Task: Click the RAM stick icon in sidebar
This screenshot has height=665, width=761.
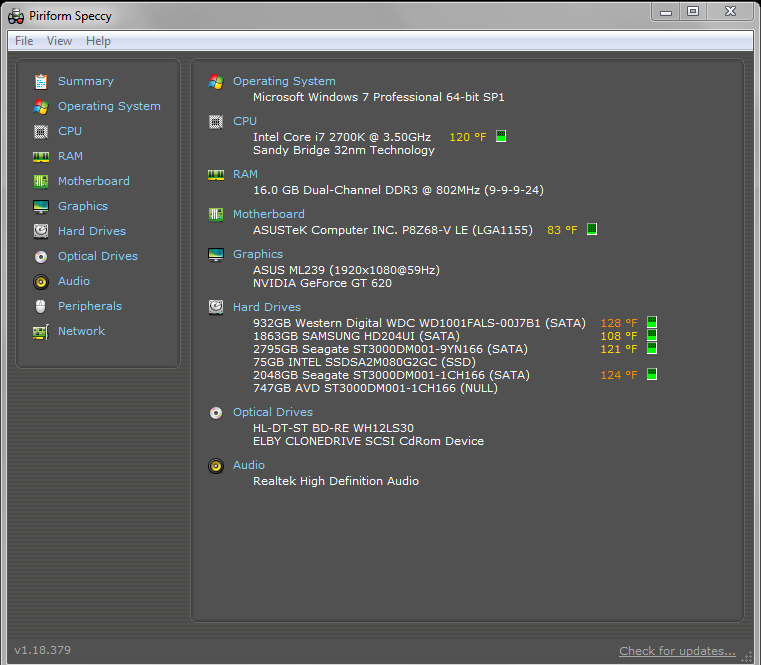Action: (x=41, y=157)
